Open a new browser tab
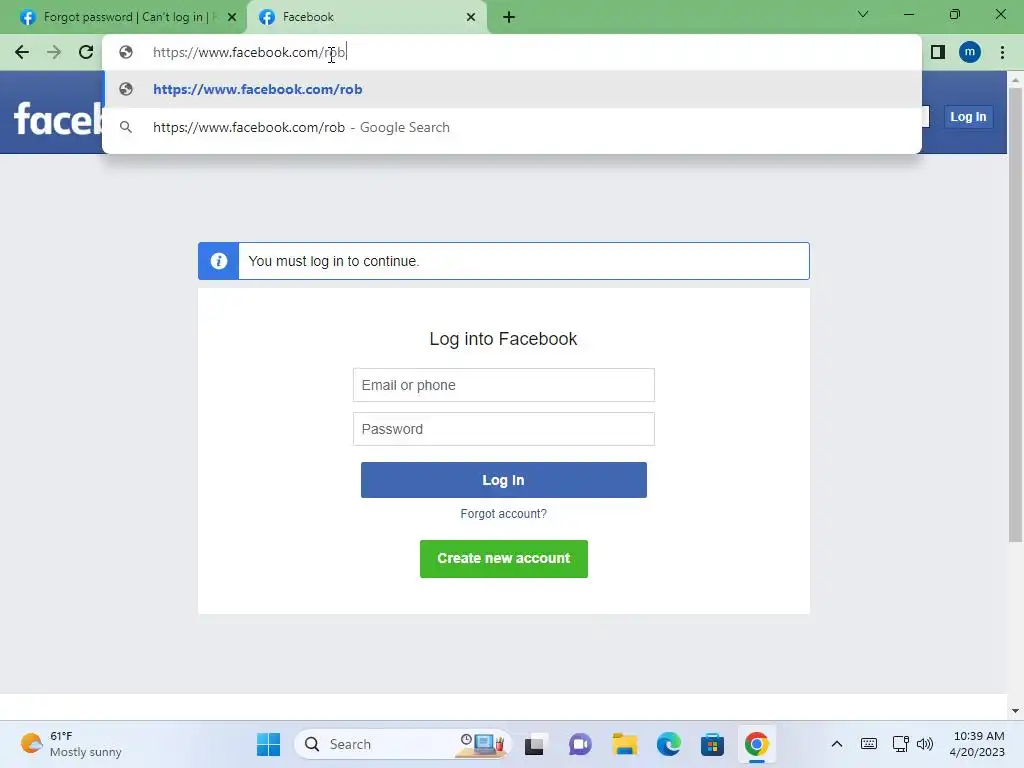Image resolution: width=1024 pixels, height=768 pixels. [x=509, y=17]
